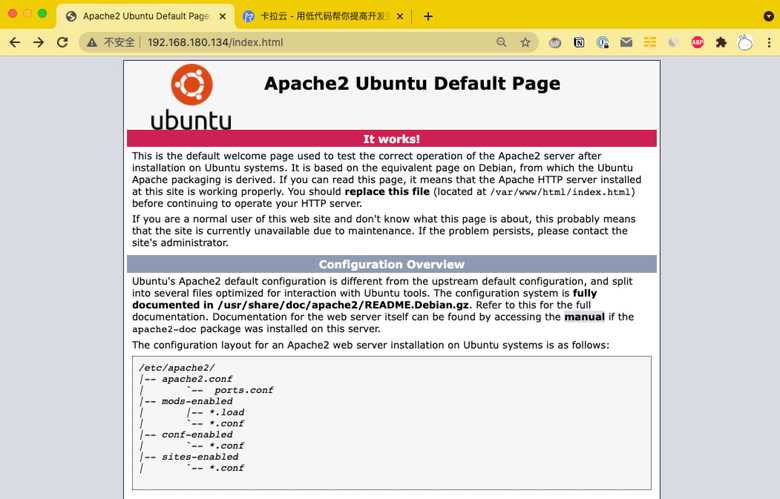Open the zoom magnifier icon in address bar
The width and height of the screenshot is (780, 499).
point(501,42)
